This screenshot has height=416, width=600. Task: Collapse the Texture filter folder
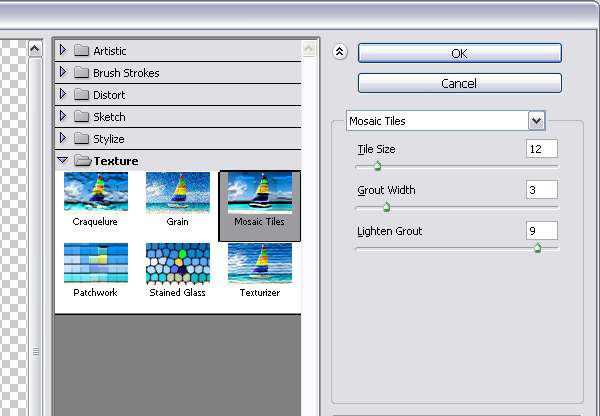(x=63, y=160)
